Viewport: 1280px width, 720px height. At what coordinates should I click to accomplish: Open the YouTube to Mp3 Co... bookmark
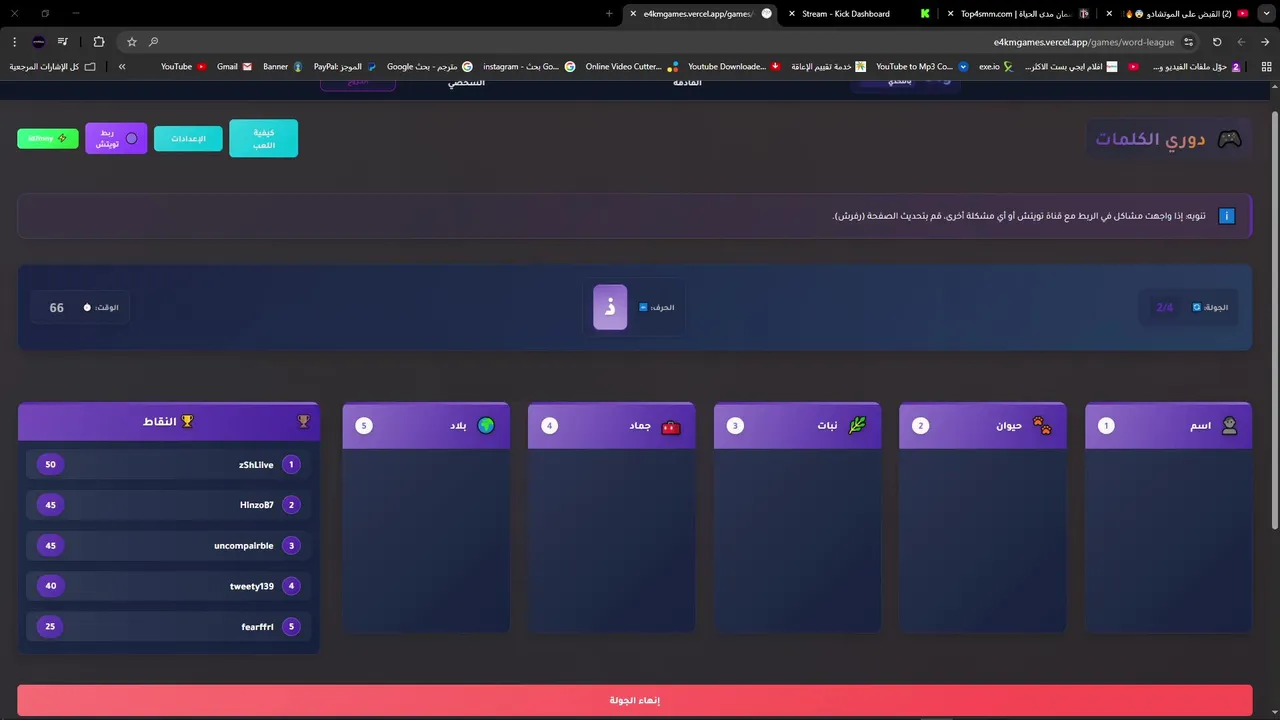click(x=922, y=67)
